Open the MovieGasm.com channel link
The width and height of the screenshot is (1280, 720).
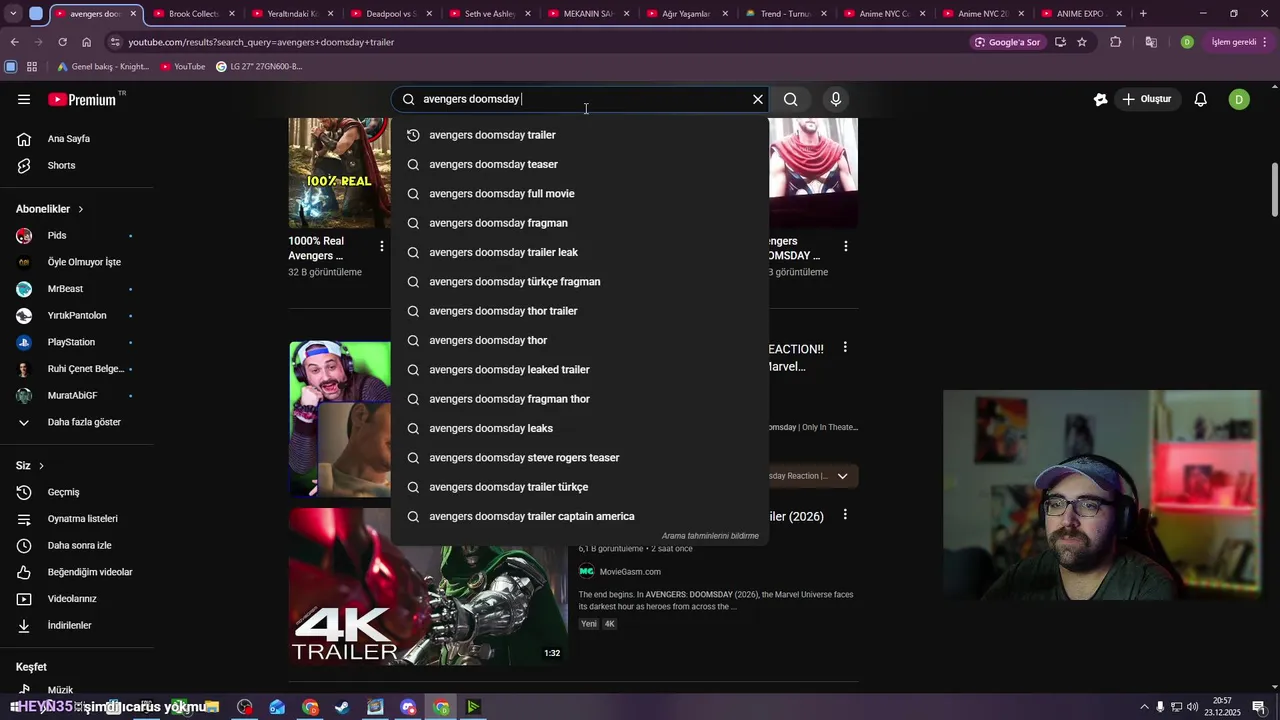click(x=630, y=572)
